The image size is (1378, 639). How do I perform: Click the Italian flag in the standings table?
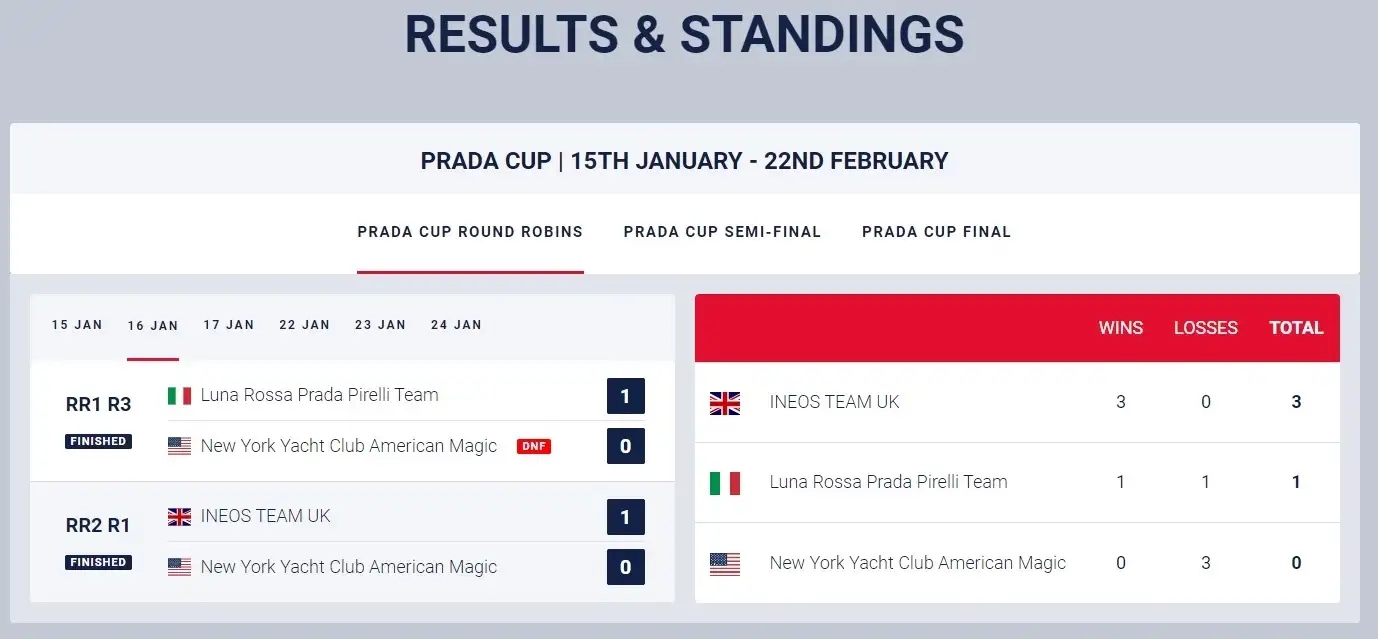pos(725,483)
